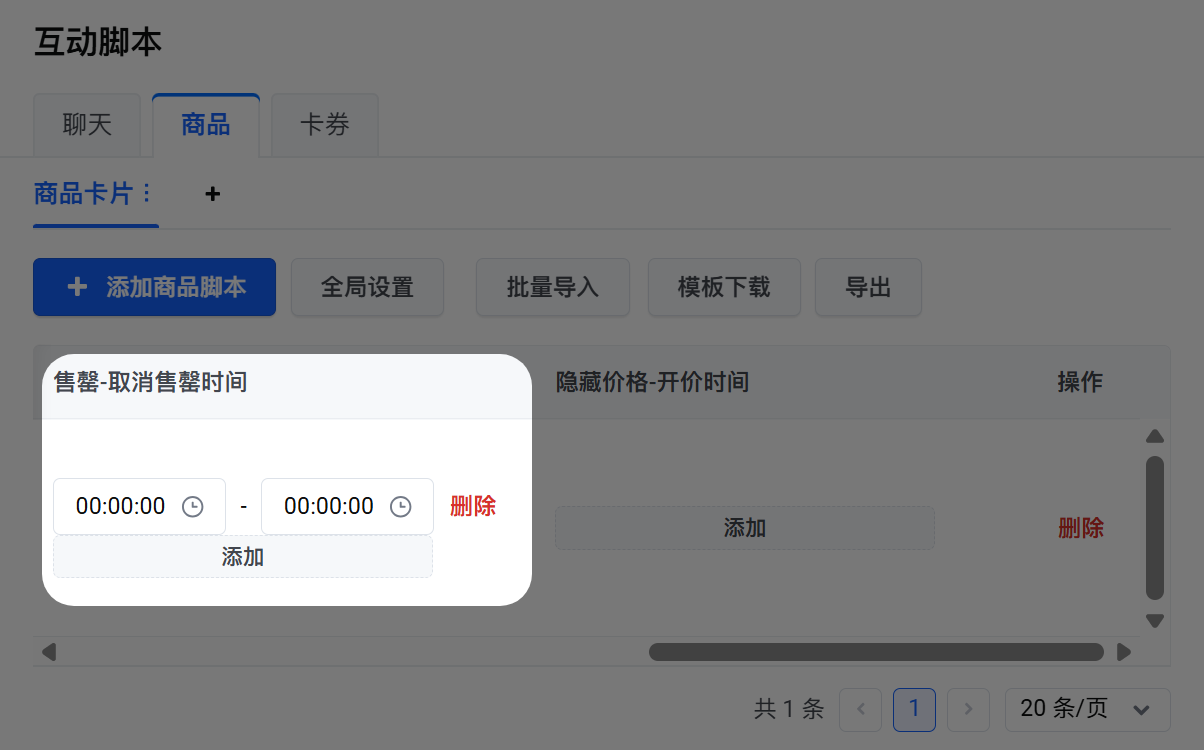Click the 添加商品脚本 button
Image resolution: width=1204 pixels, height=750 pixels.
coord(154,288)
